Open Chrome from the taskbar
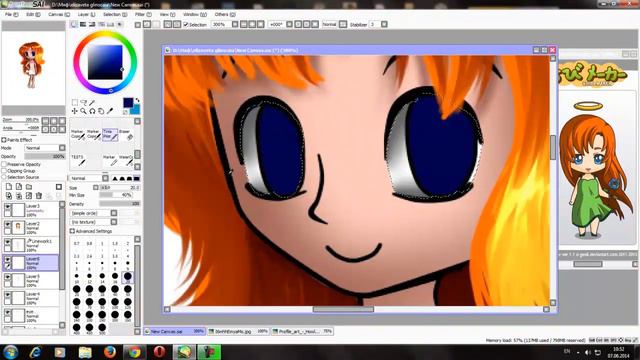Image resolution: width=640 pixels, height=360 pixels. pyautogui.click(x=134, y=352)
